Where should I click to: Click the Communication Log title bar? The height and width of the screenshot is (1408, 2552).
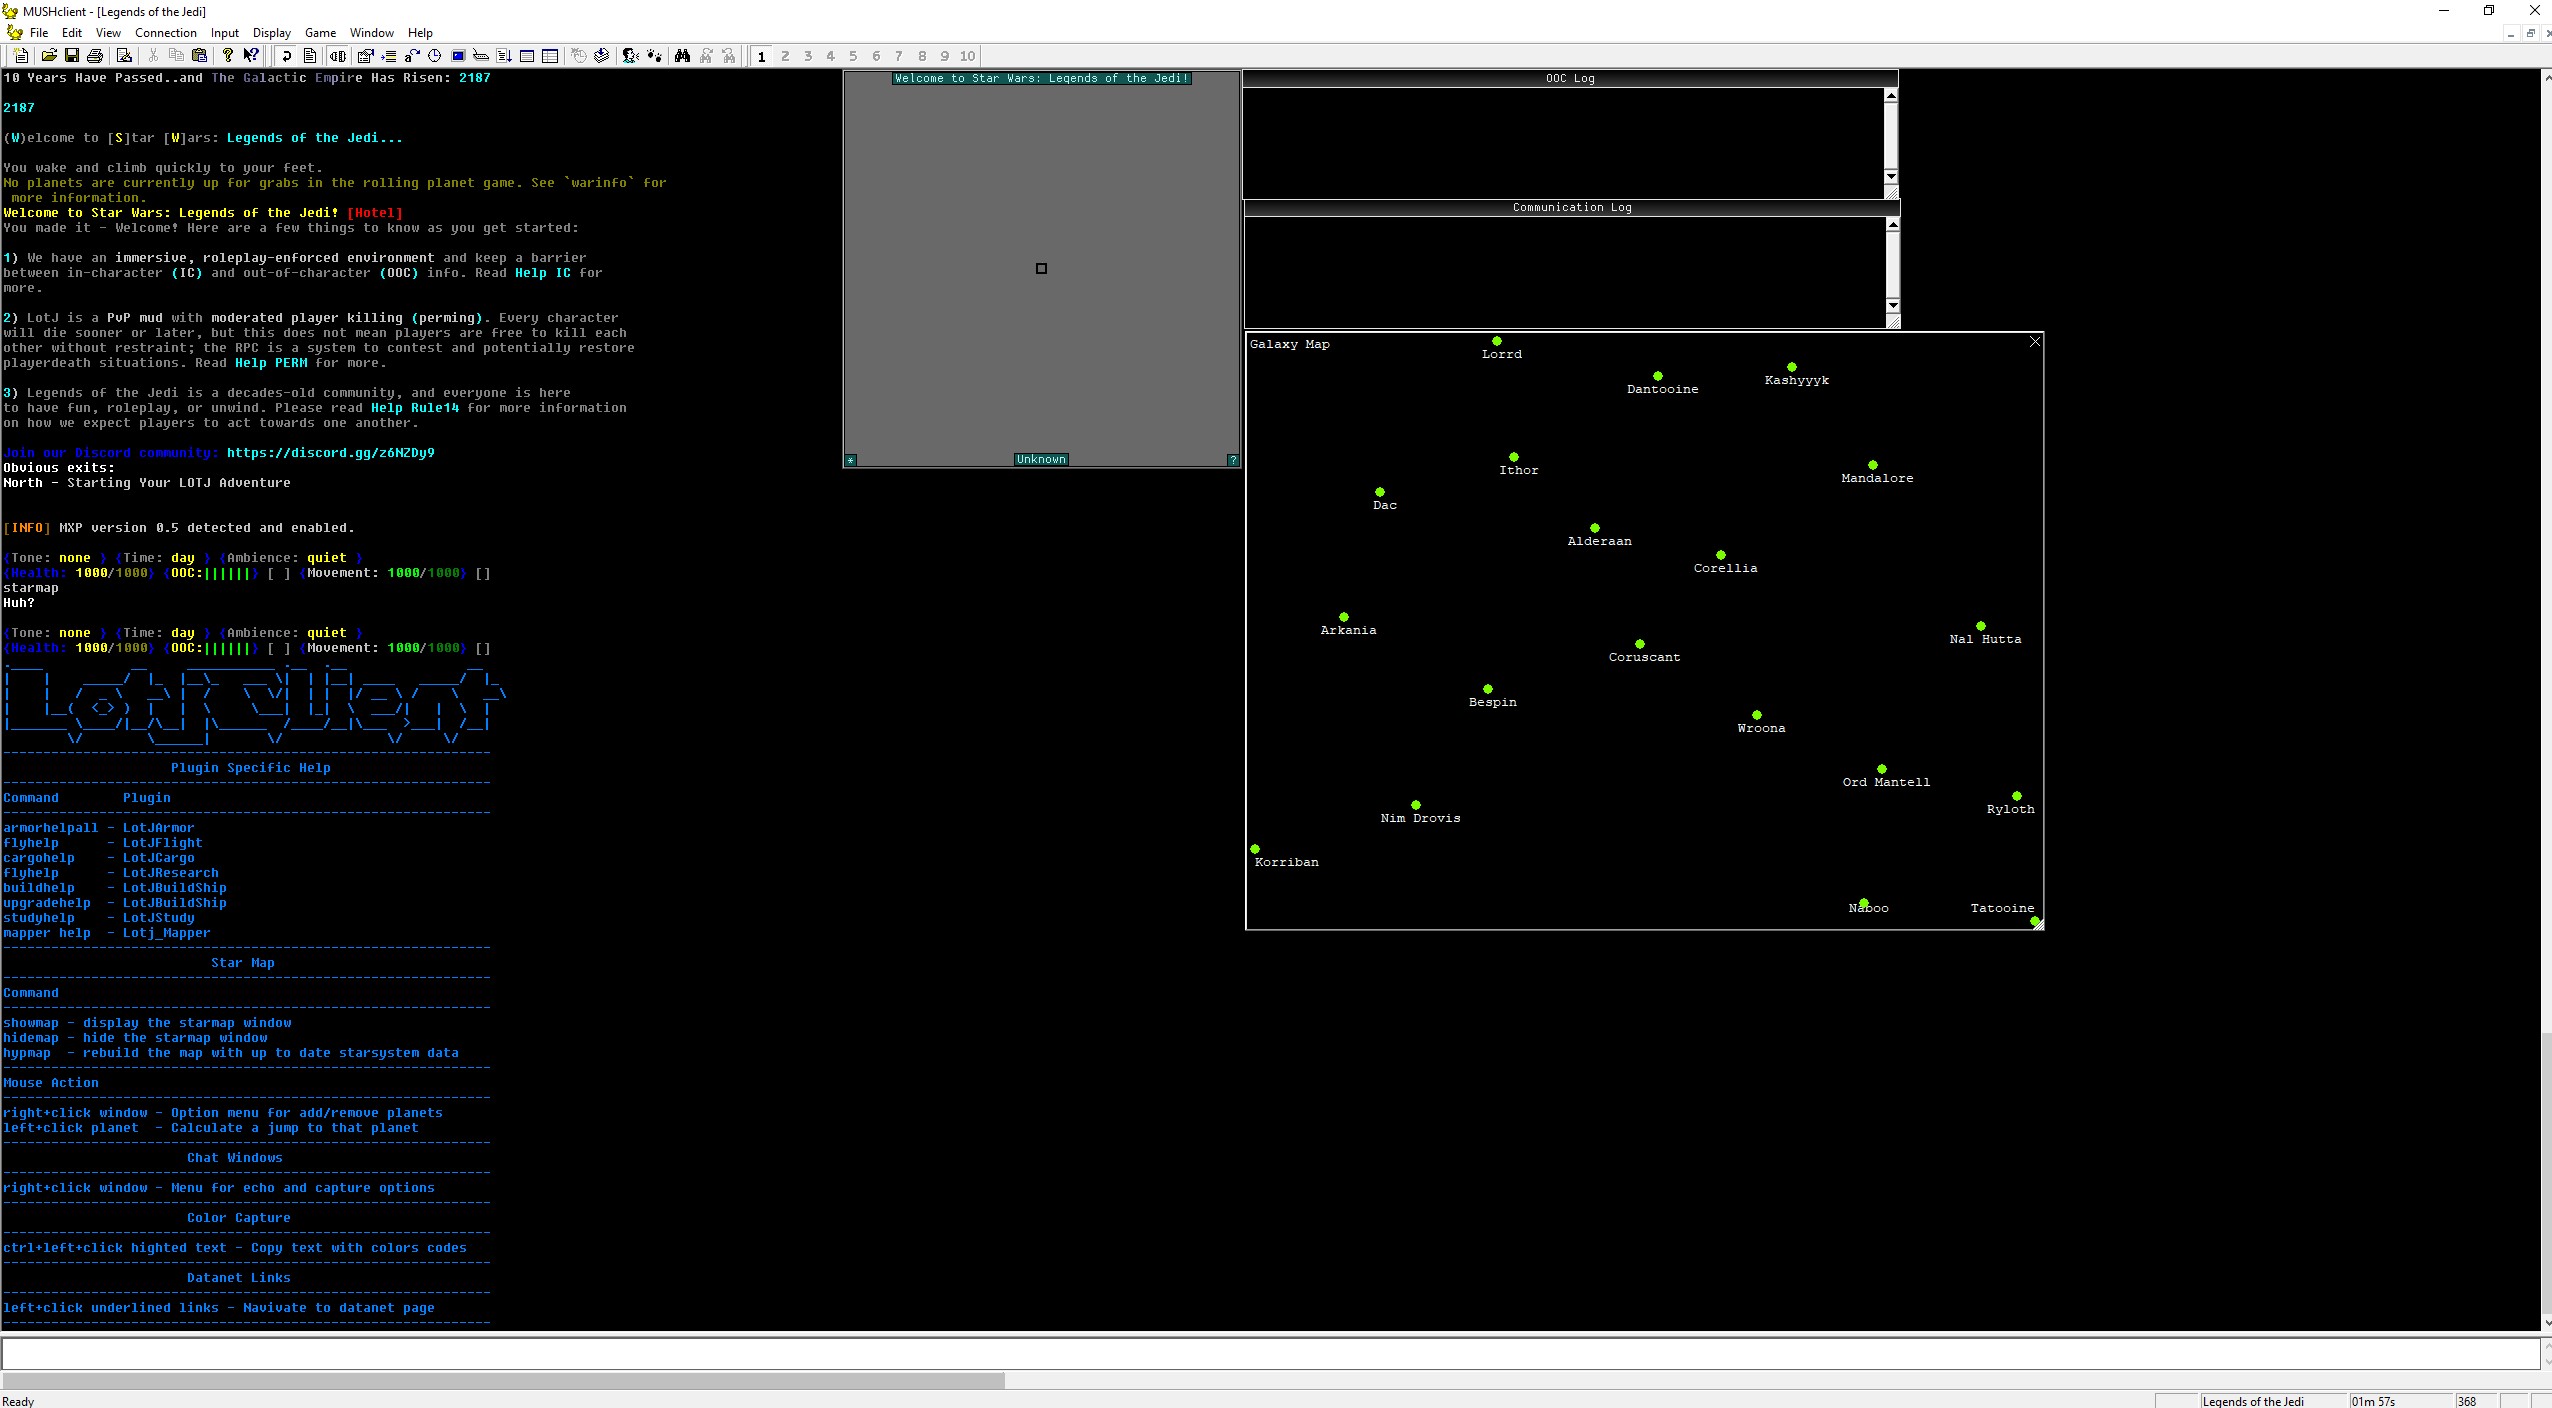coord(1572,207)
